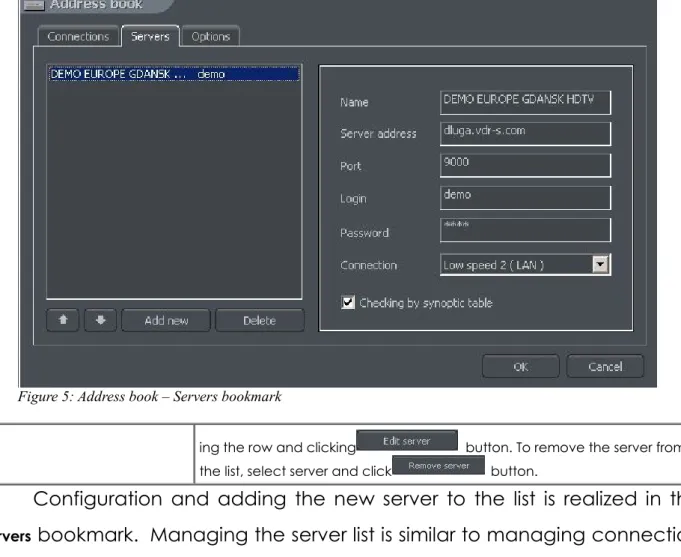Open the Connection type dropdown arrow
Image resolution: width=681 pixels, height=557 pixels.
coord(600,264)
